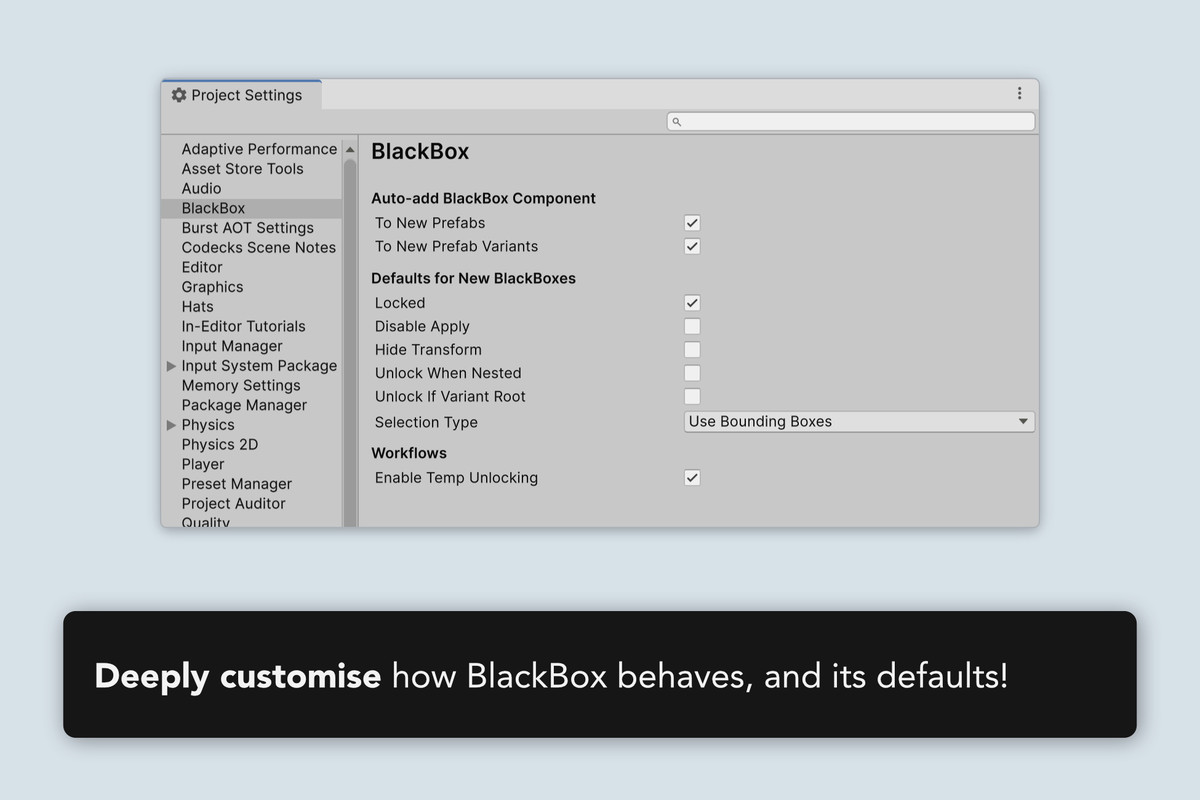1200x800 pixels.
Task: Select Memory Settings in the sidebar
Action: point(241,386)
